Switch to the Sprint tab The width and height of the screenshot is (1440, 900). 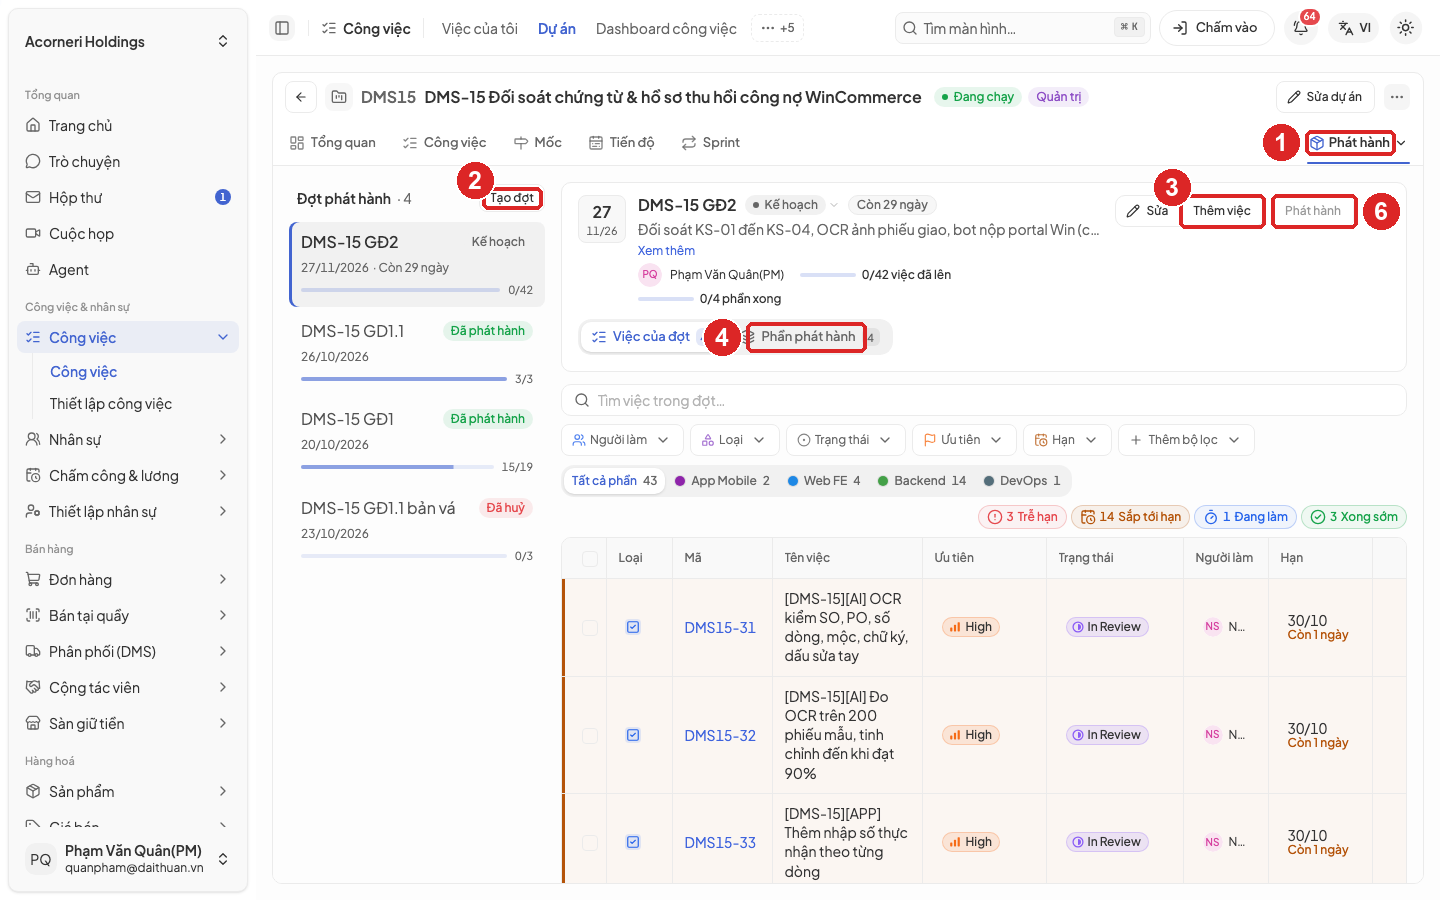click(x=711, y=143)
